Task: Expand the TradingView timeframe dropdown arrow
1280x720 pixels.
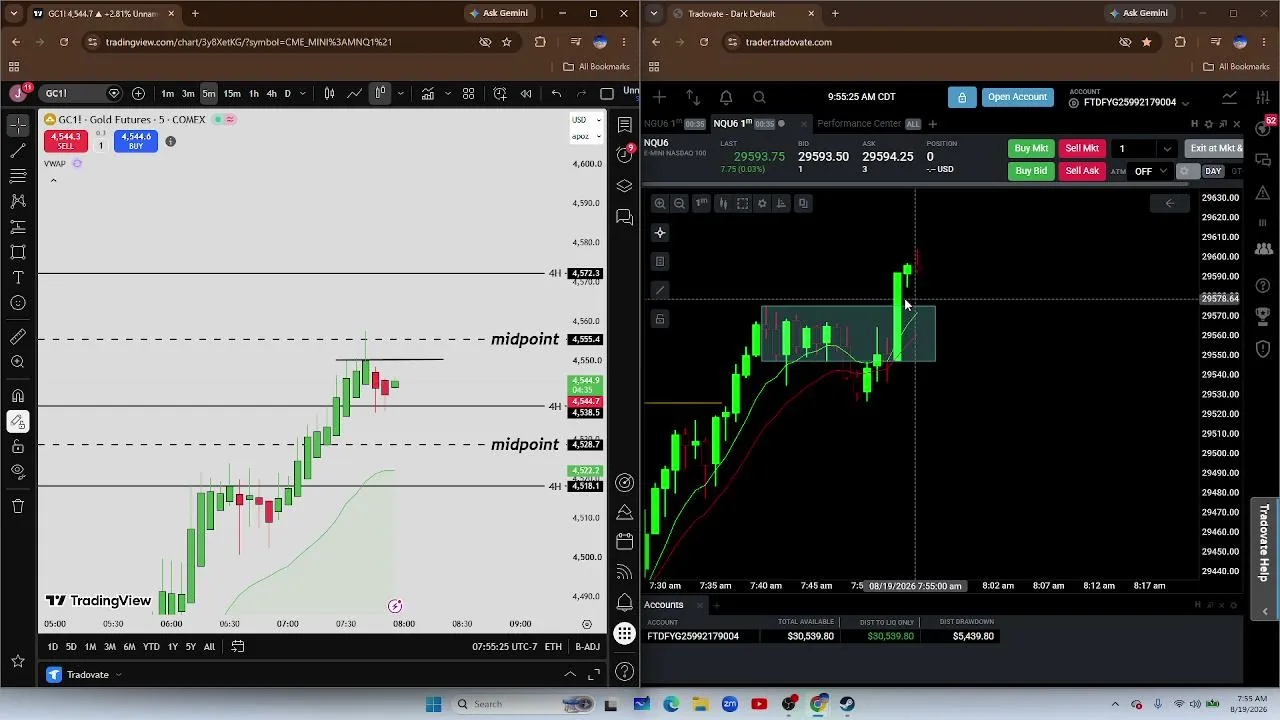Action: (x=302, y=94)
